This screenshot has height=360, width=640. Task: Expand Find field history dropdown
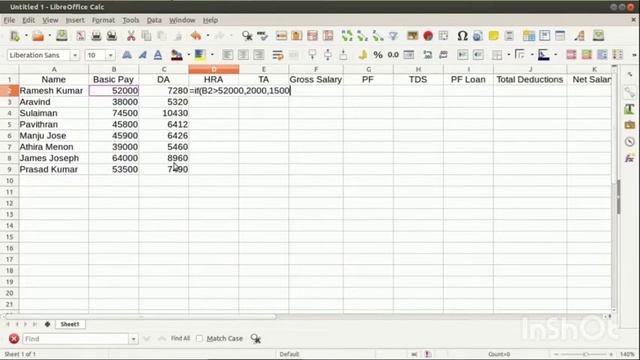click(133, 339)
